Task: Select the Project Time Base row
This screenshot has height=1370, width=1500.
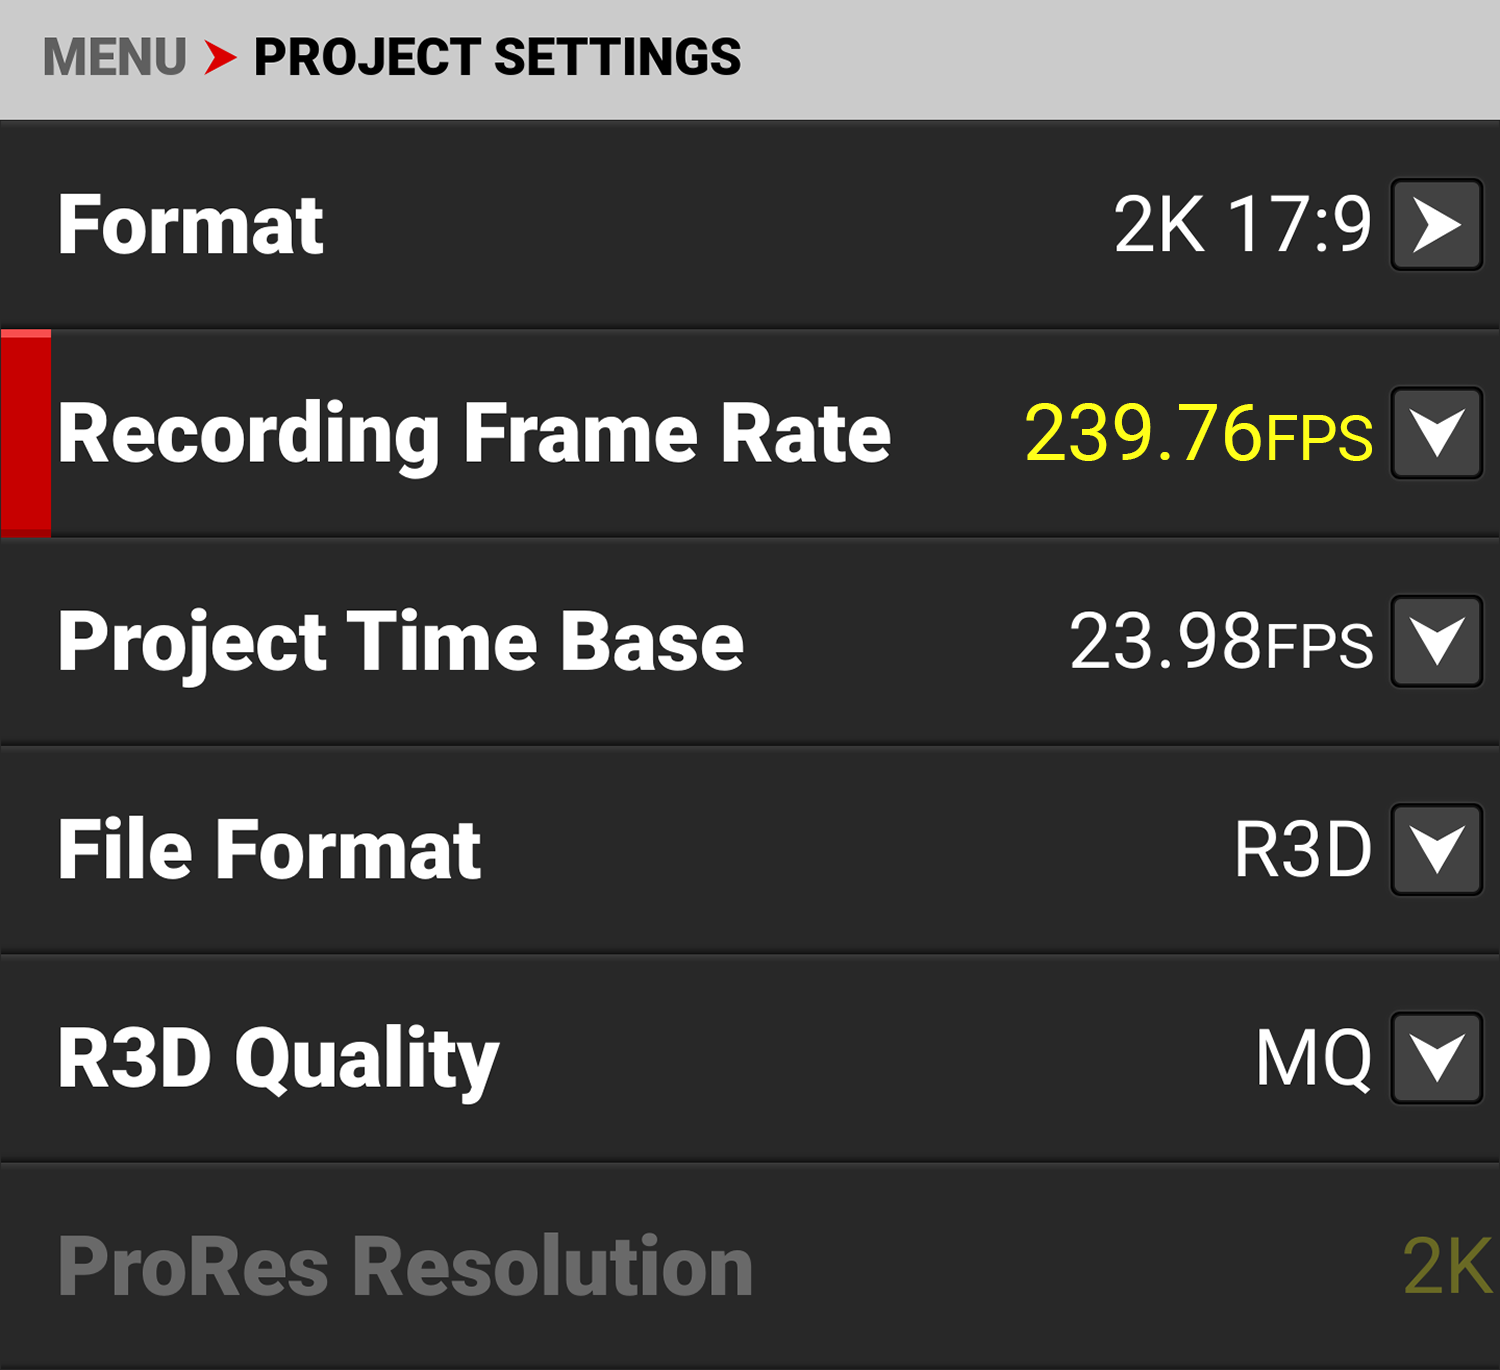Action: (400, 641)
